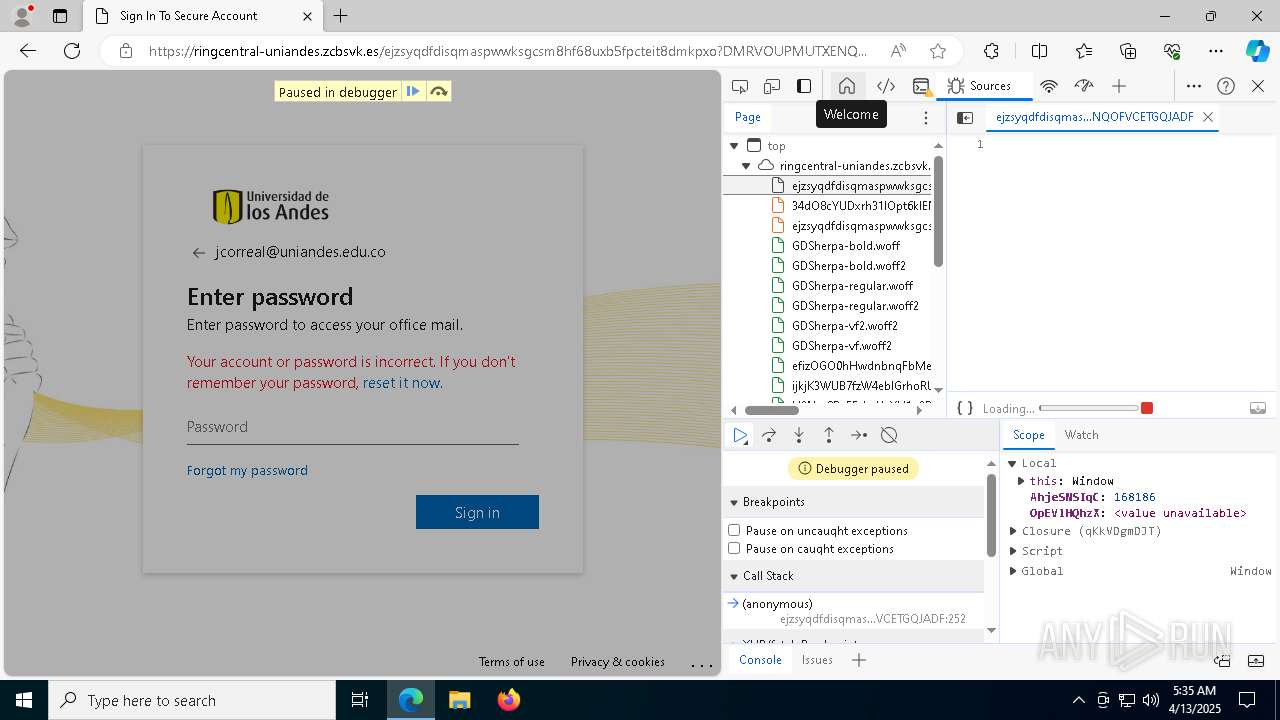
Task: Open File Explorer from the taskbar
Action: coord(459,700)
